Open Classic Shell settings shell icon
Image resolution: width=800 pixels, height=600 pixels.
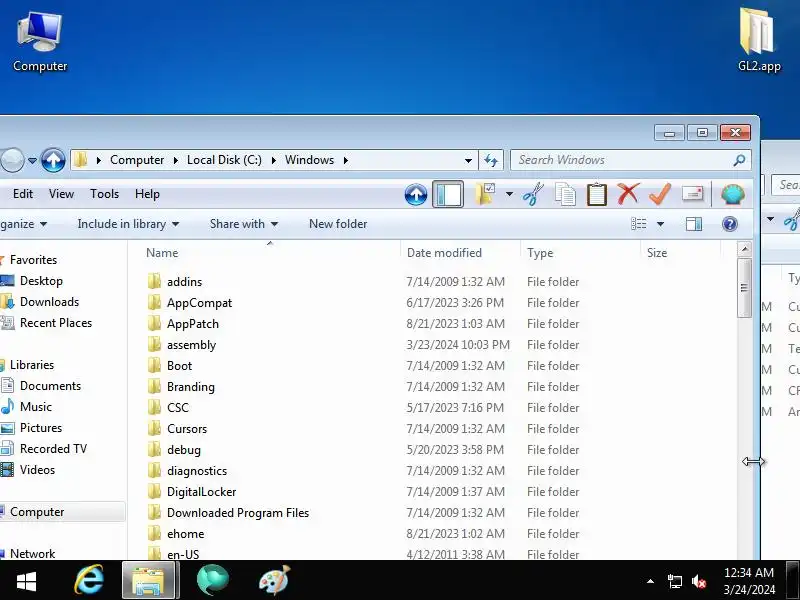[733, 194]
